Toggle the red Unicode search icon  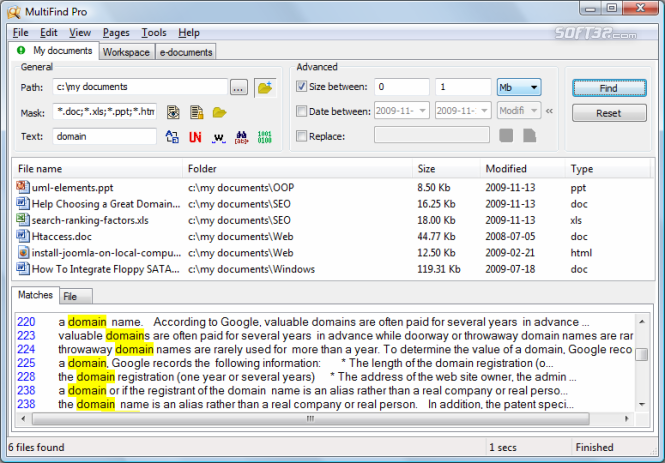[195, 137]
